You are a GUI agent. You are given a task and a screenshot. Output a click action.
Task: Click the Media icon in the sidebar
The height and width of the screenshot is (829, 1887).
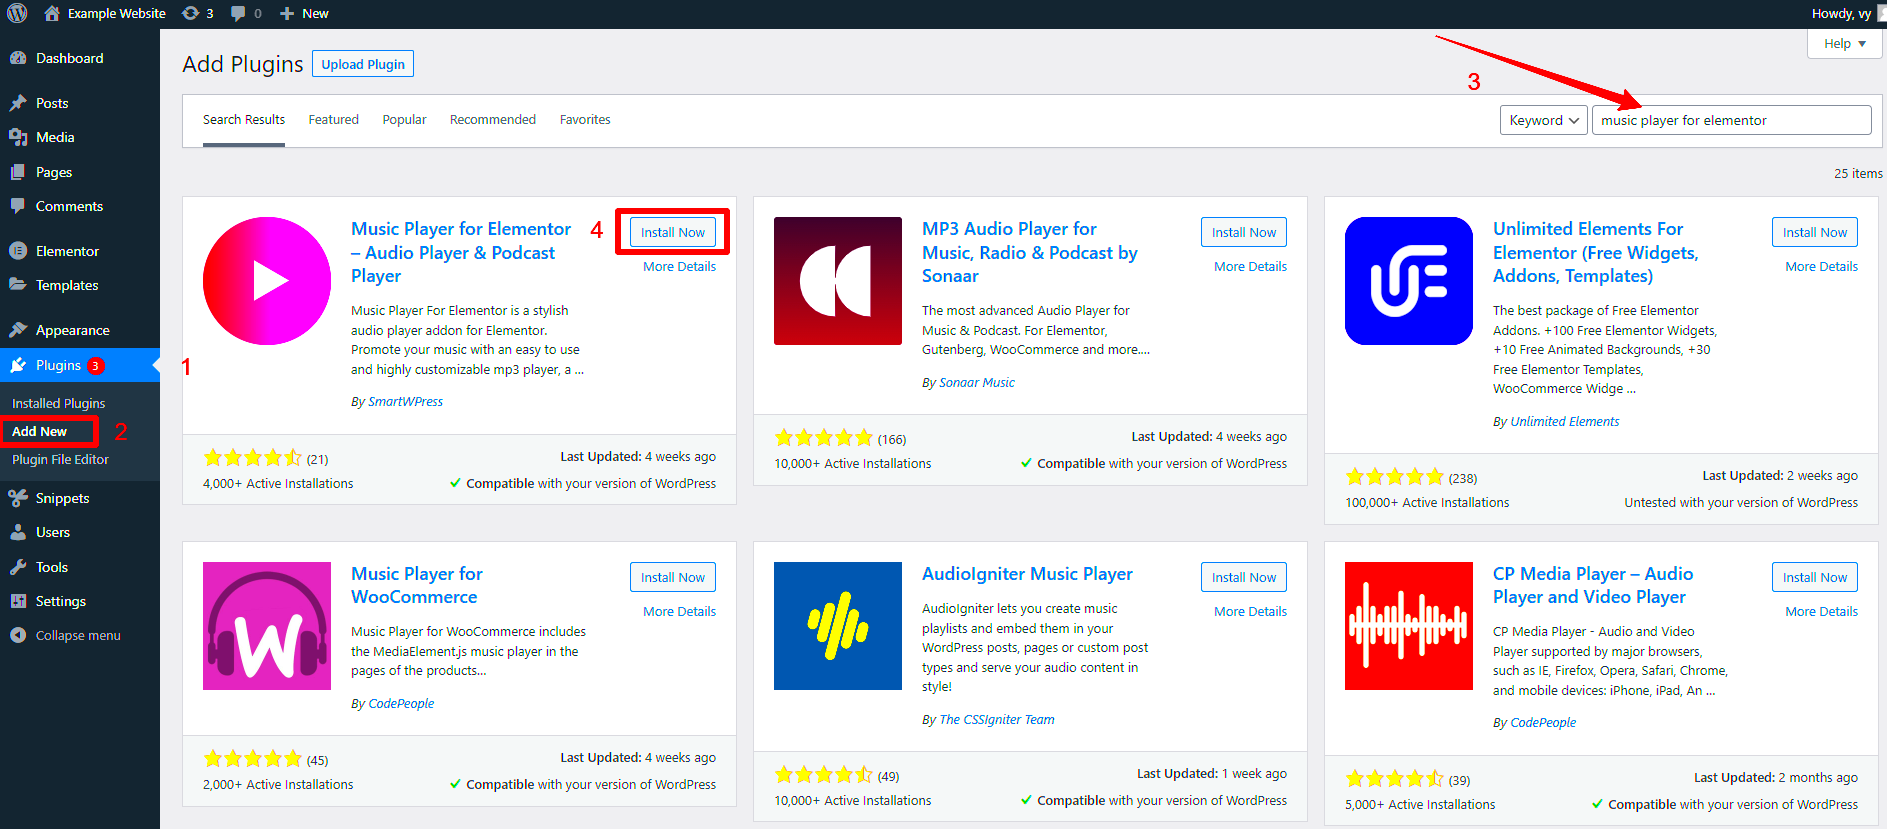[x=18, y=137]
